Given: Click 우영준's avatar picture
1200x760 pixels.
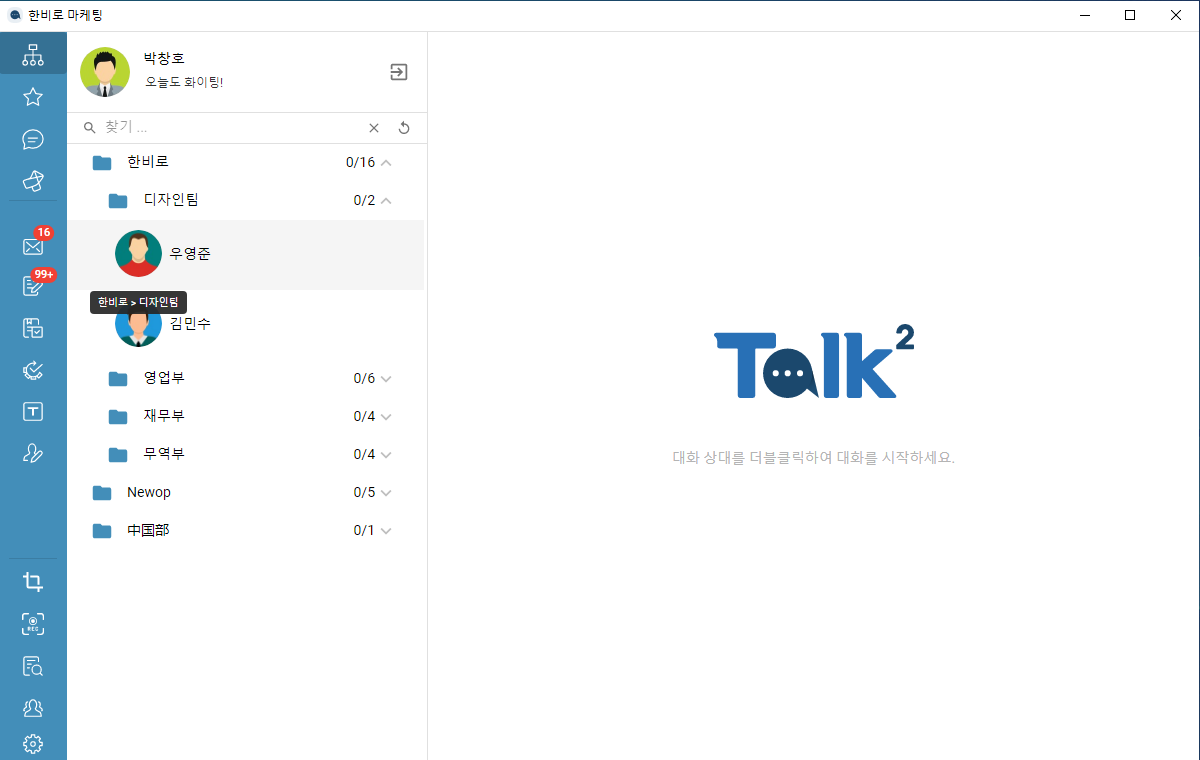Looking at the screenshot, I should point(138,254).
